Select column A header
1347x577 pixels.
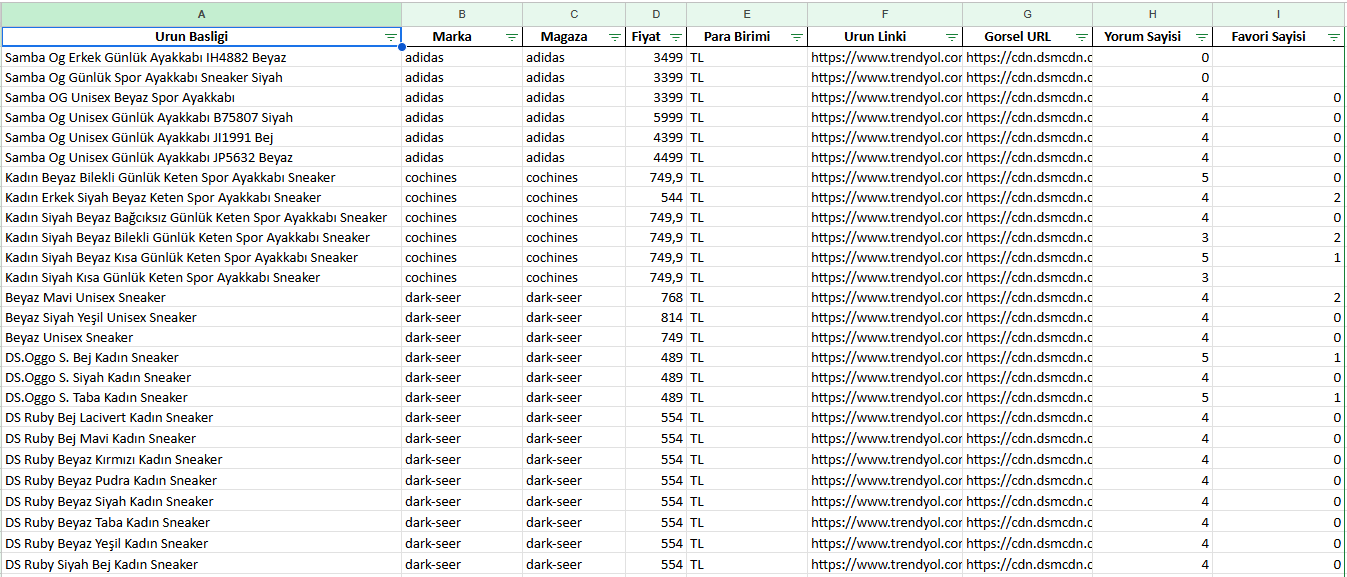202,14
